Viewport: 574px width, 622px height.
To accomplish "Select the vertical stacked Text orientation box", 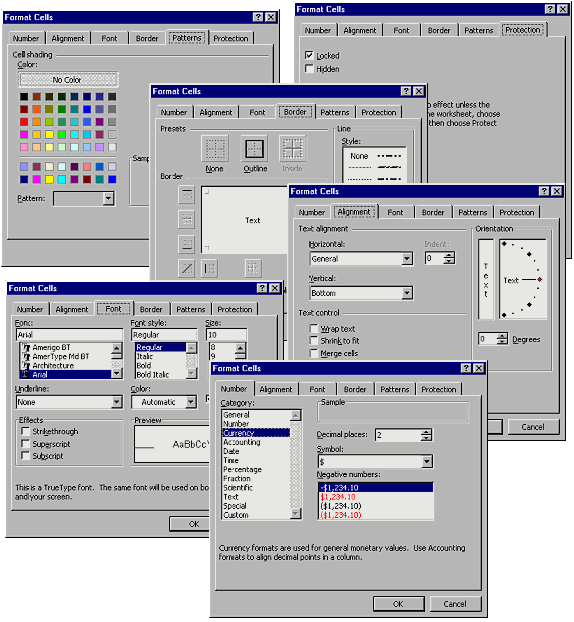I will tap(486, 279).
